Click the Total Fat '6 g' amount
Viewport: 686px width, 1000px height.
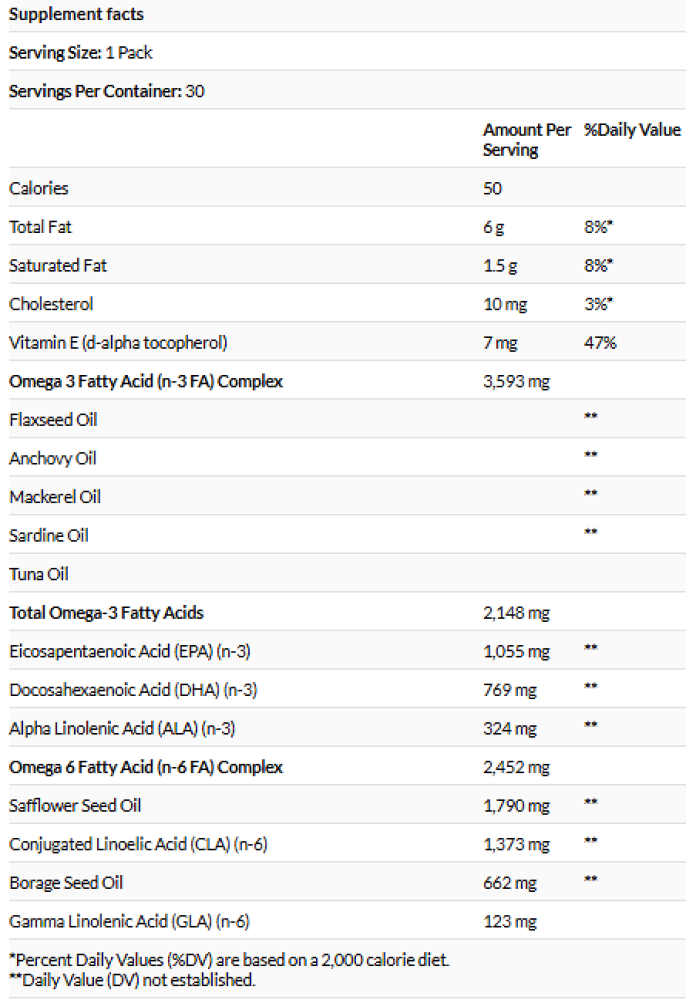pyautogui.click(x=494, y=227)
